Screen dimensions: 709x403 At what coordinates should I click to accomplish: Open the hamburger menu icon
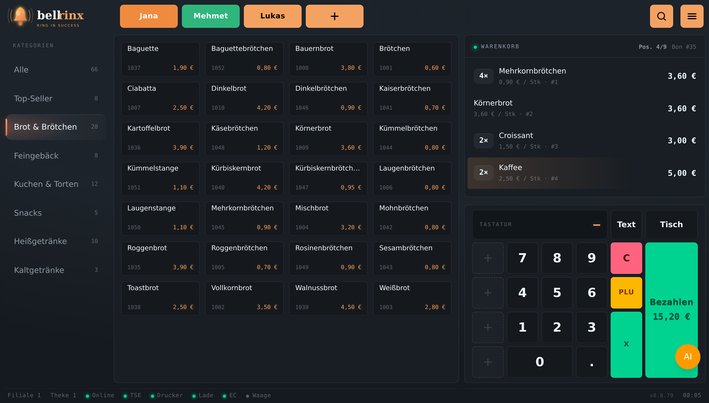pos(692,16)
